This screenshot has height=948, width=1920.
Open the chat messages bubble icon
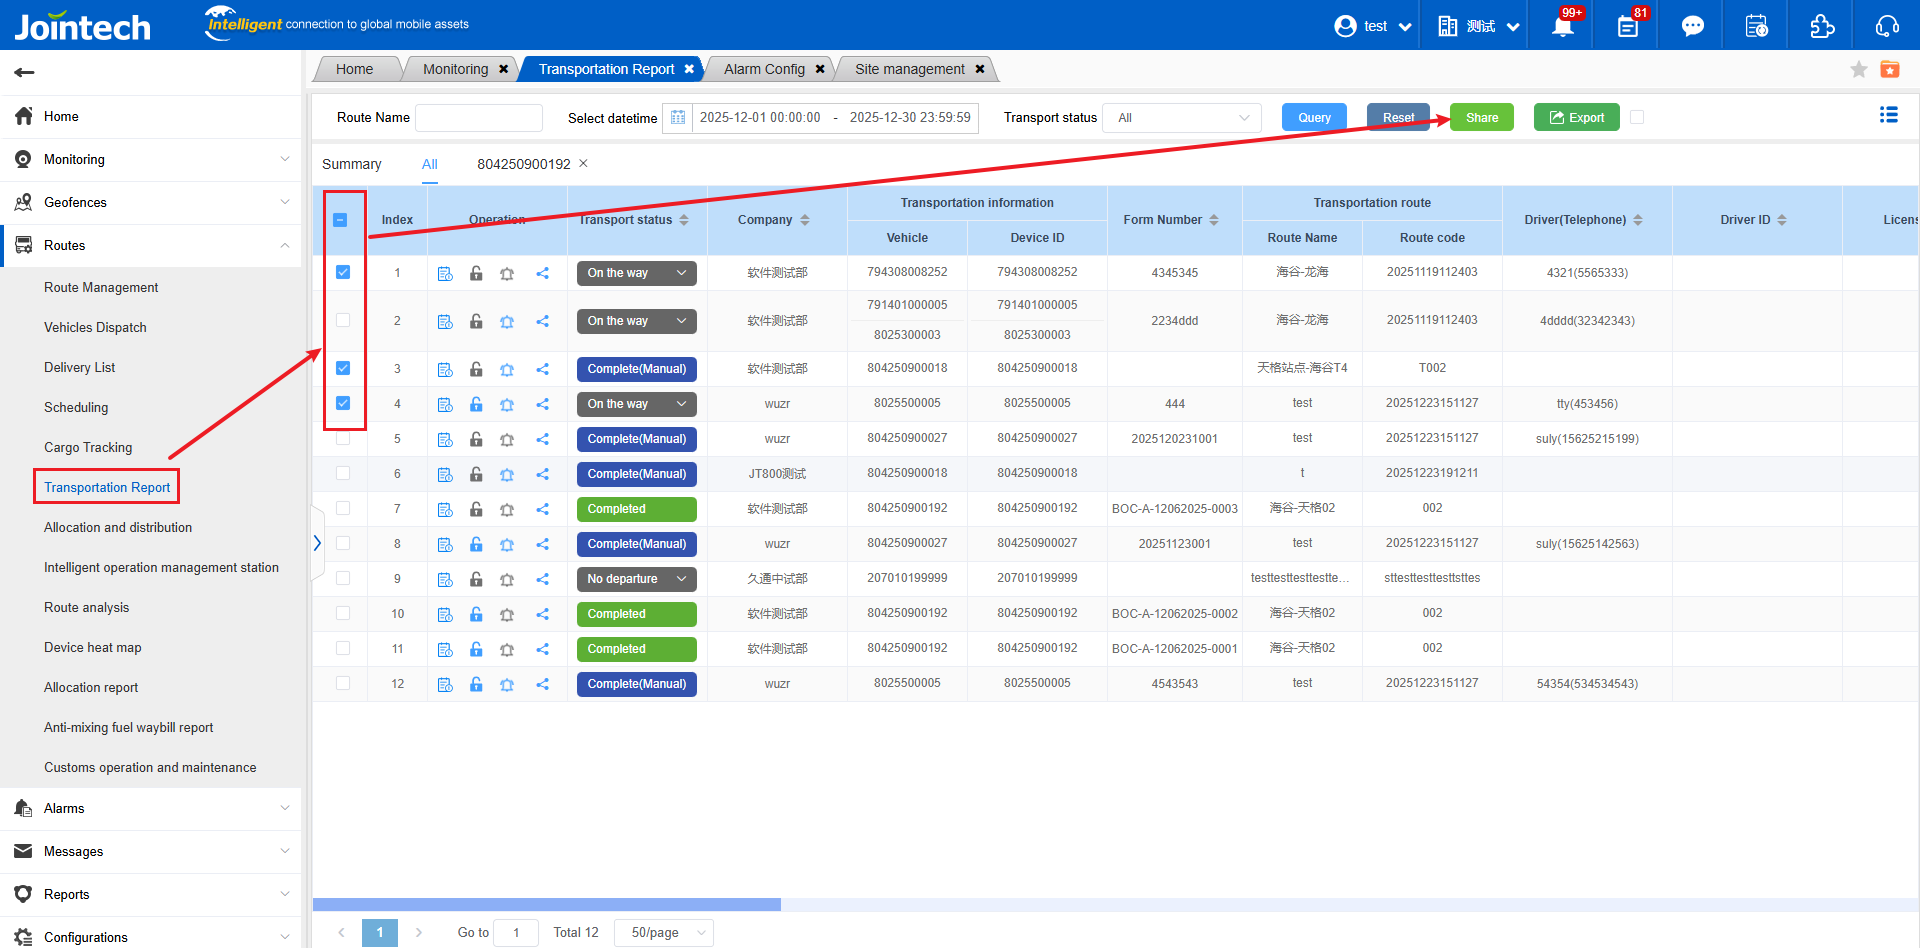(1692, 27)
